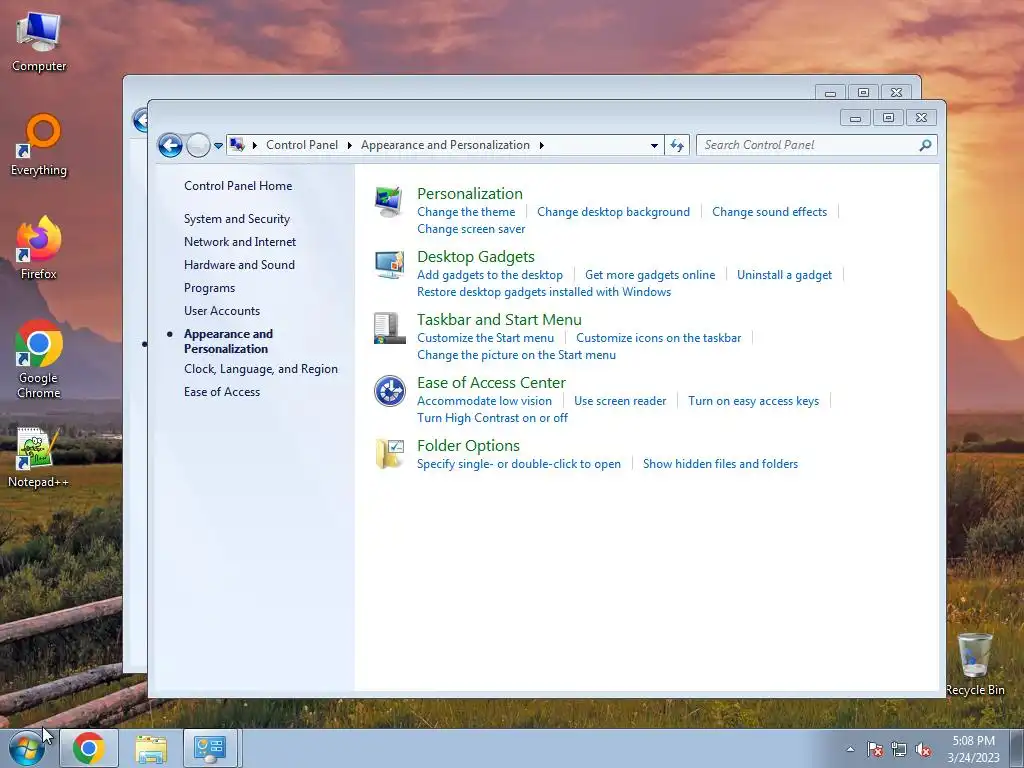Viewport: 1024px width, 768px height.
Task: Open the Windows Start orb
Action: click(x=27, y=748)
